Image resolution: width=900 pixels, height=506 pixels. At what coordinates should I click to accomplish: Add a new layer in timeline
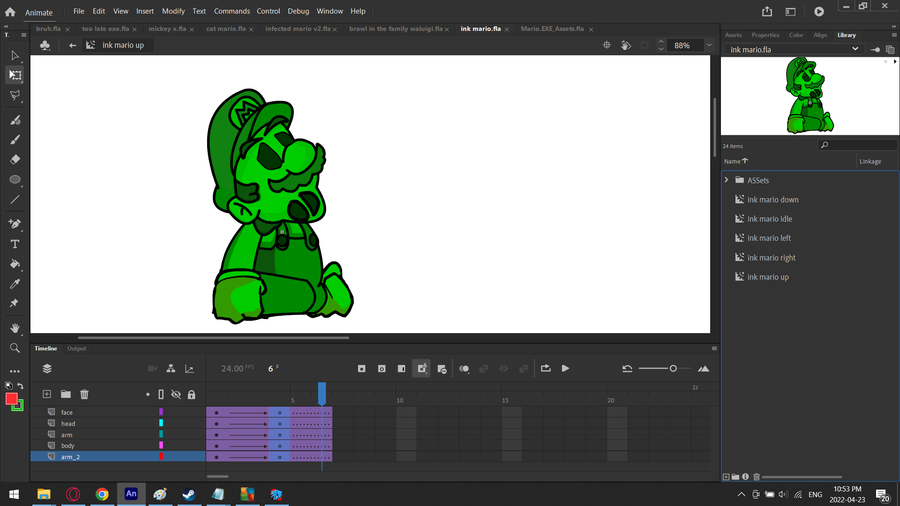(x=46, y=394)
